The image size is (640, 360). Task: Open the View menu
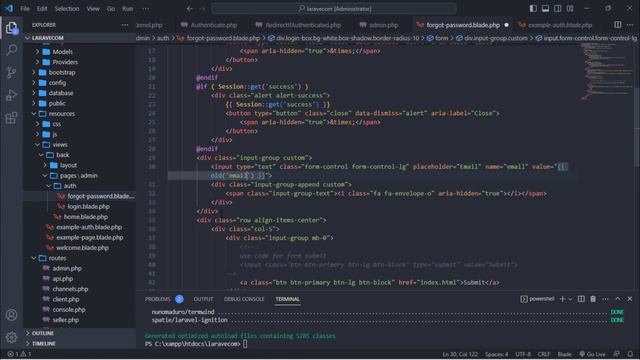pyautogui.click(x=93, y=9)
